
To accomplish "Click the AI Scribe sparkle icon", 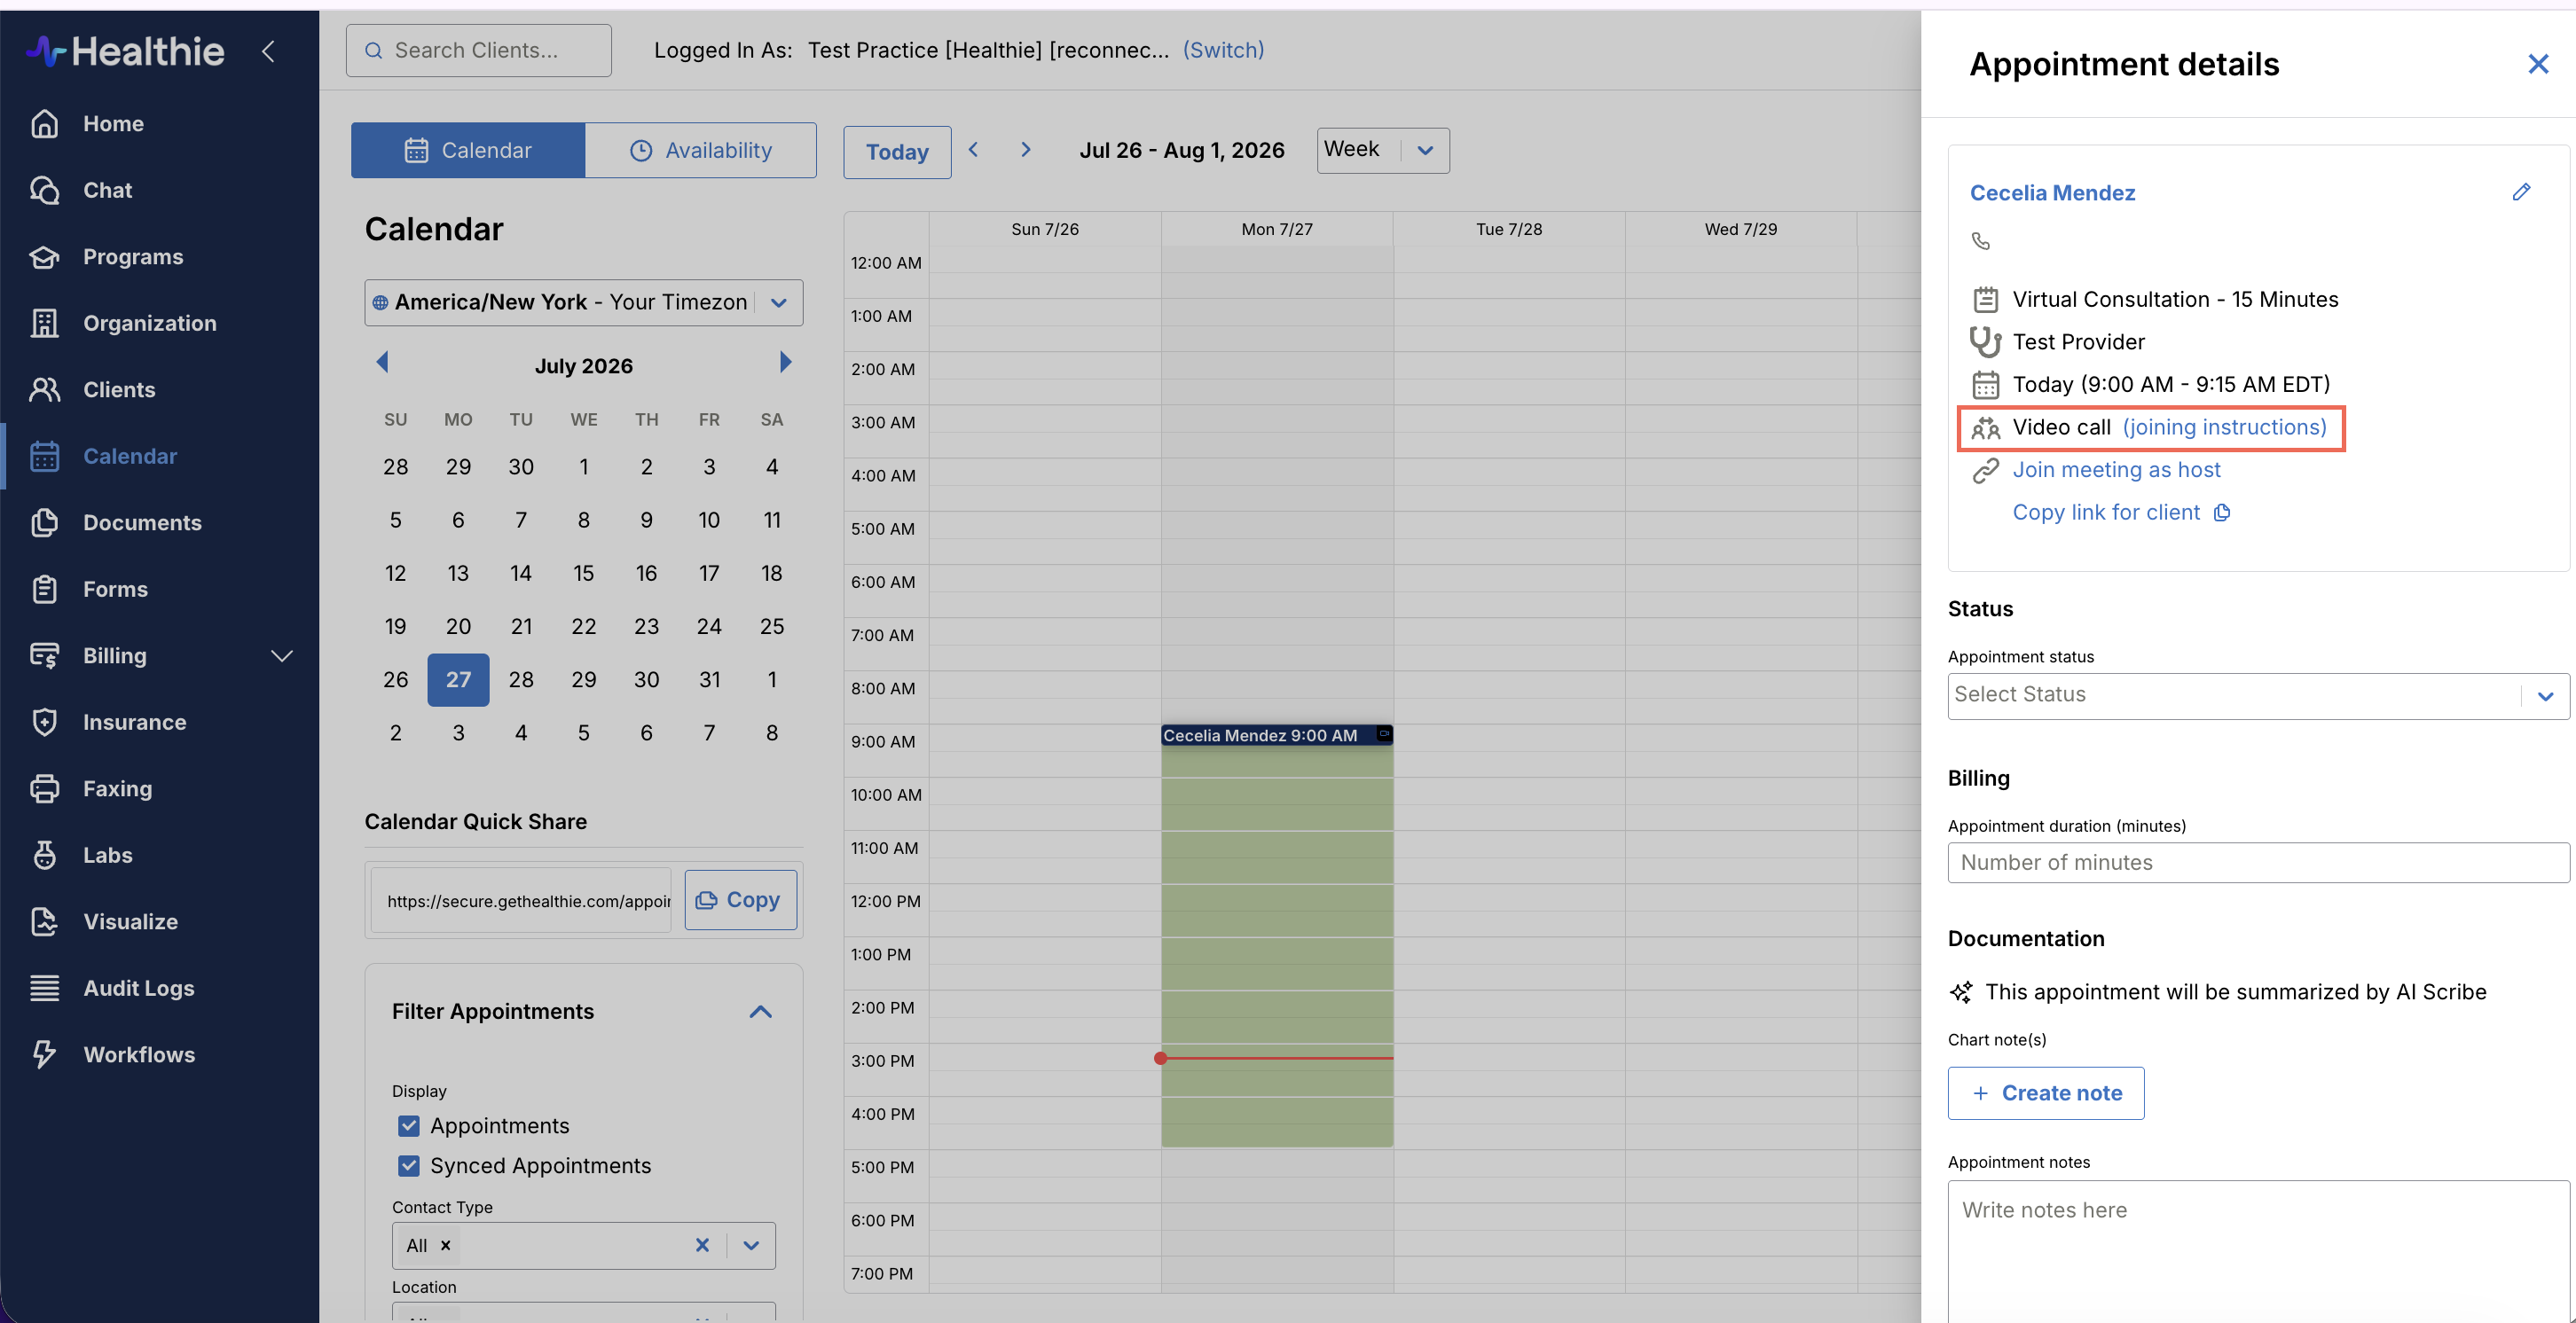I will coord(1961,992).
